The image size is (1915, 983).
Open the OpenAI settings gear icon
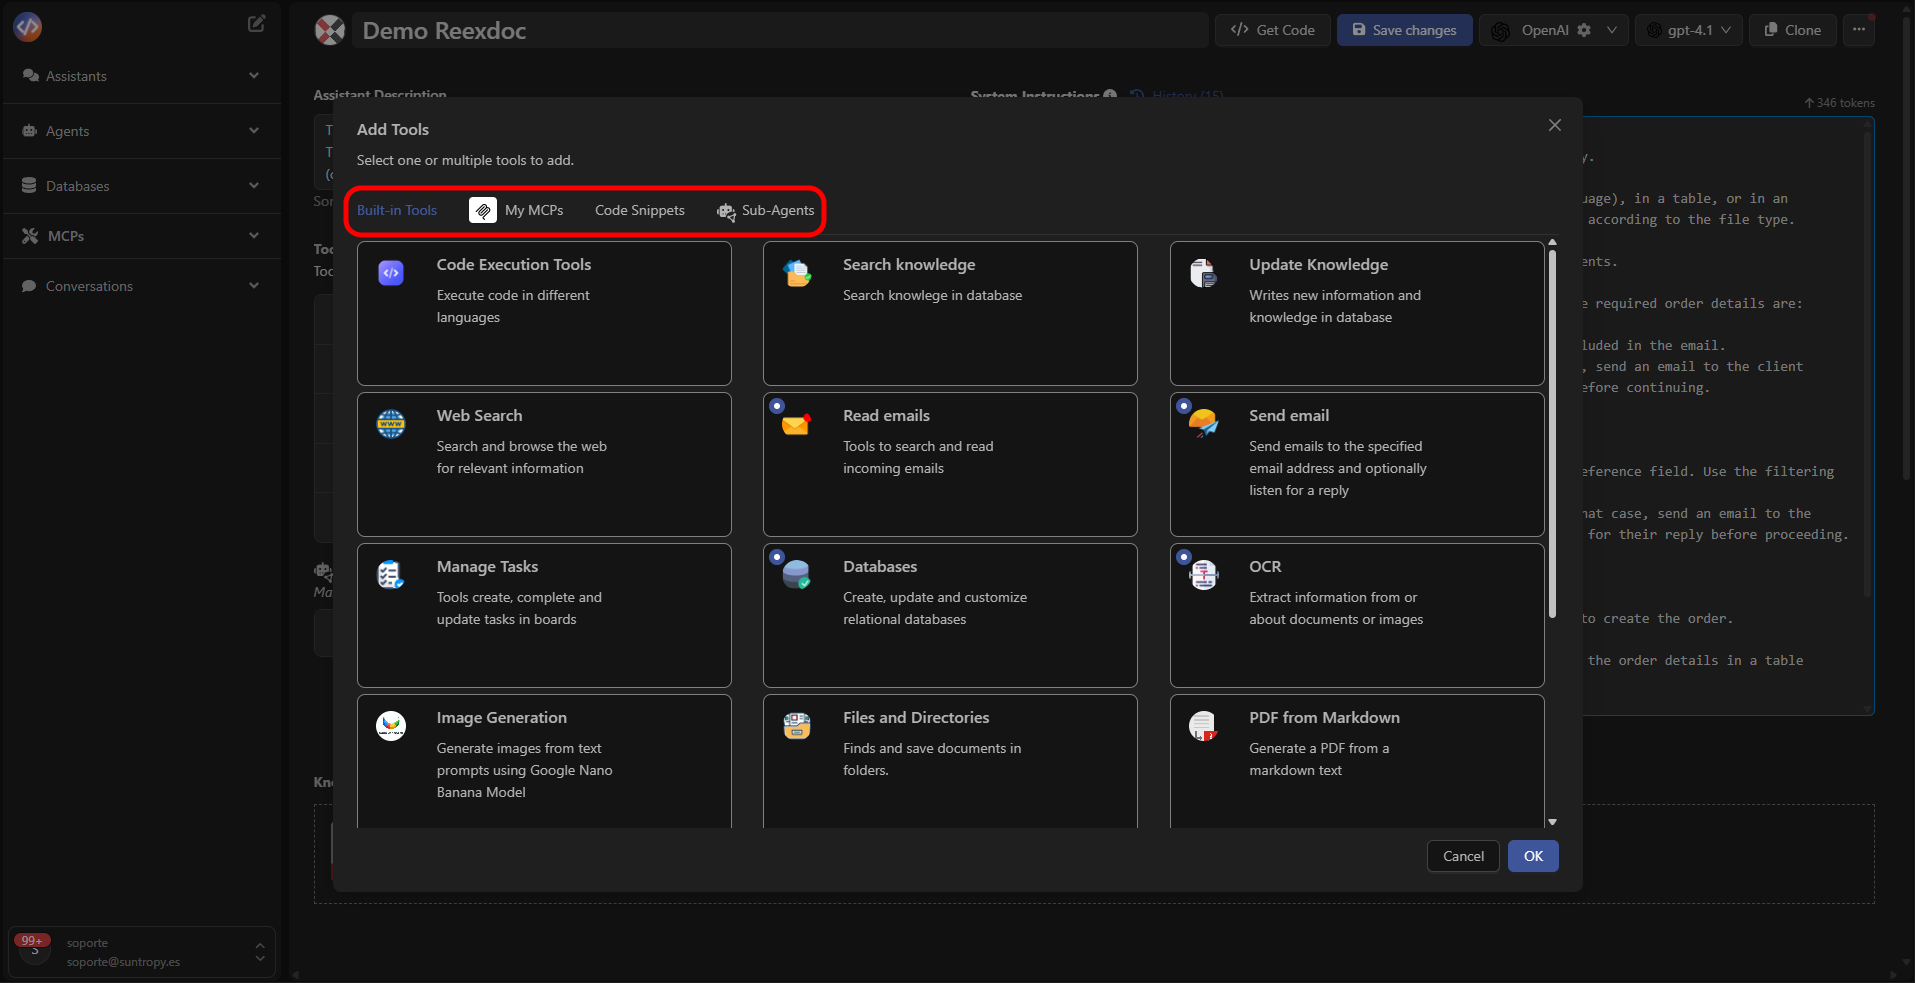pyautogui.click(x=1583, y=30)
